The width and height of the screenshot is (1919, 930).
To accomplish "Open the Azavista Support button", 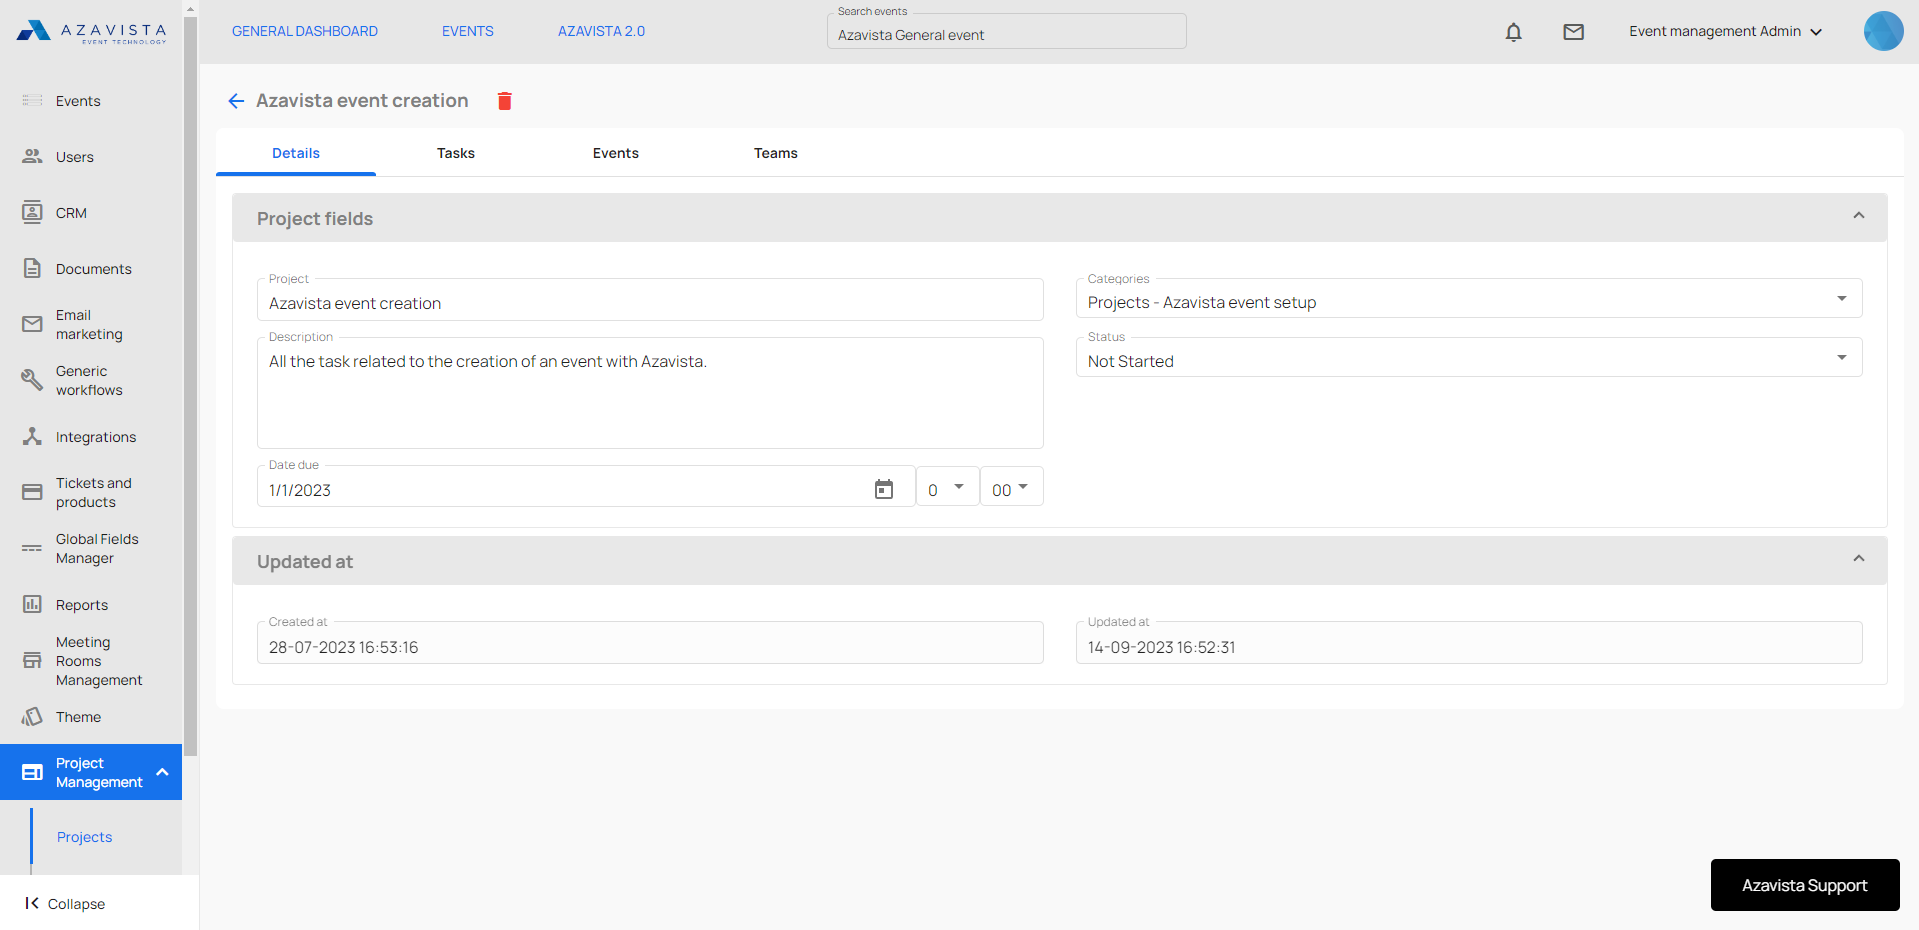I will coord(1805,885).
